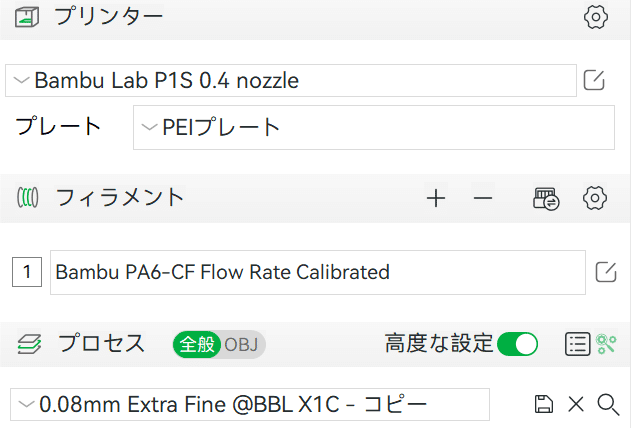Open compare presets list icon
The image size is (631, 428).
click(577, 344)
